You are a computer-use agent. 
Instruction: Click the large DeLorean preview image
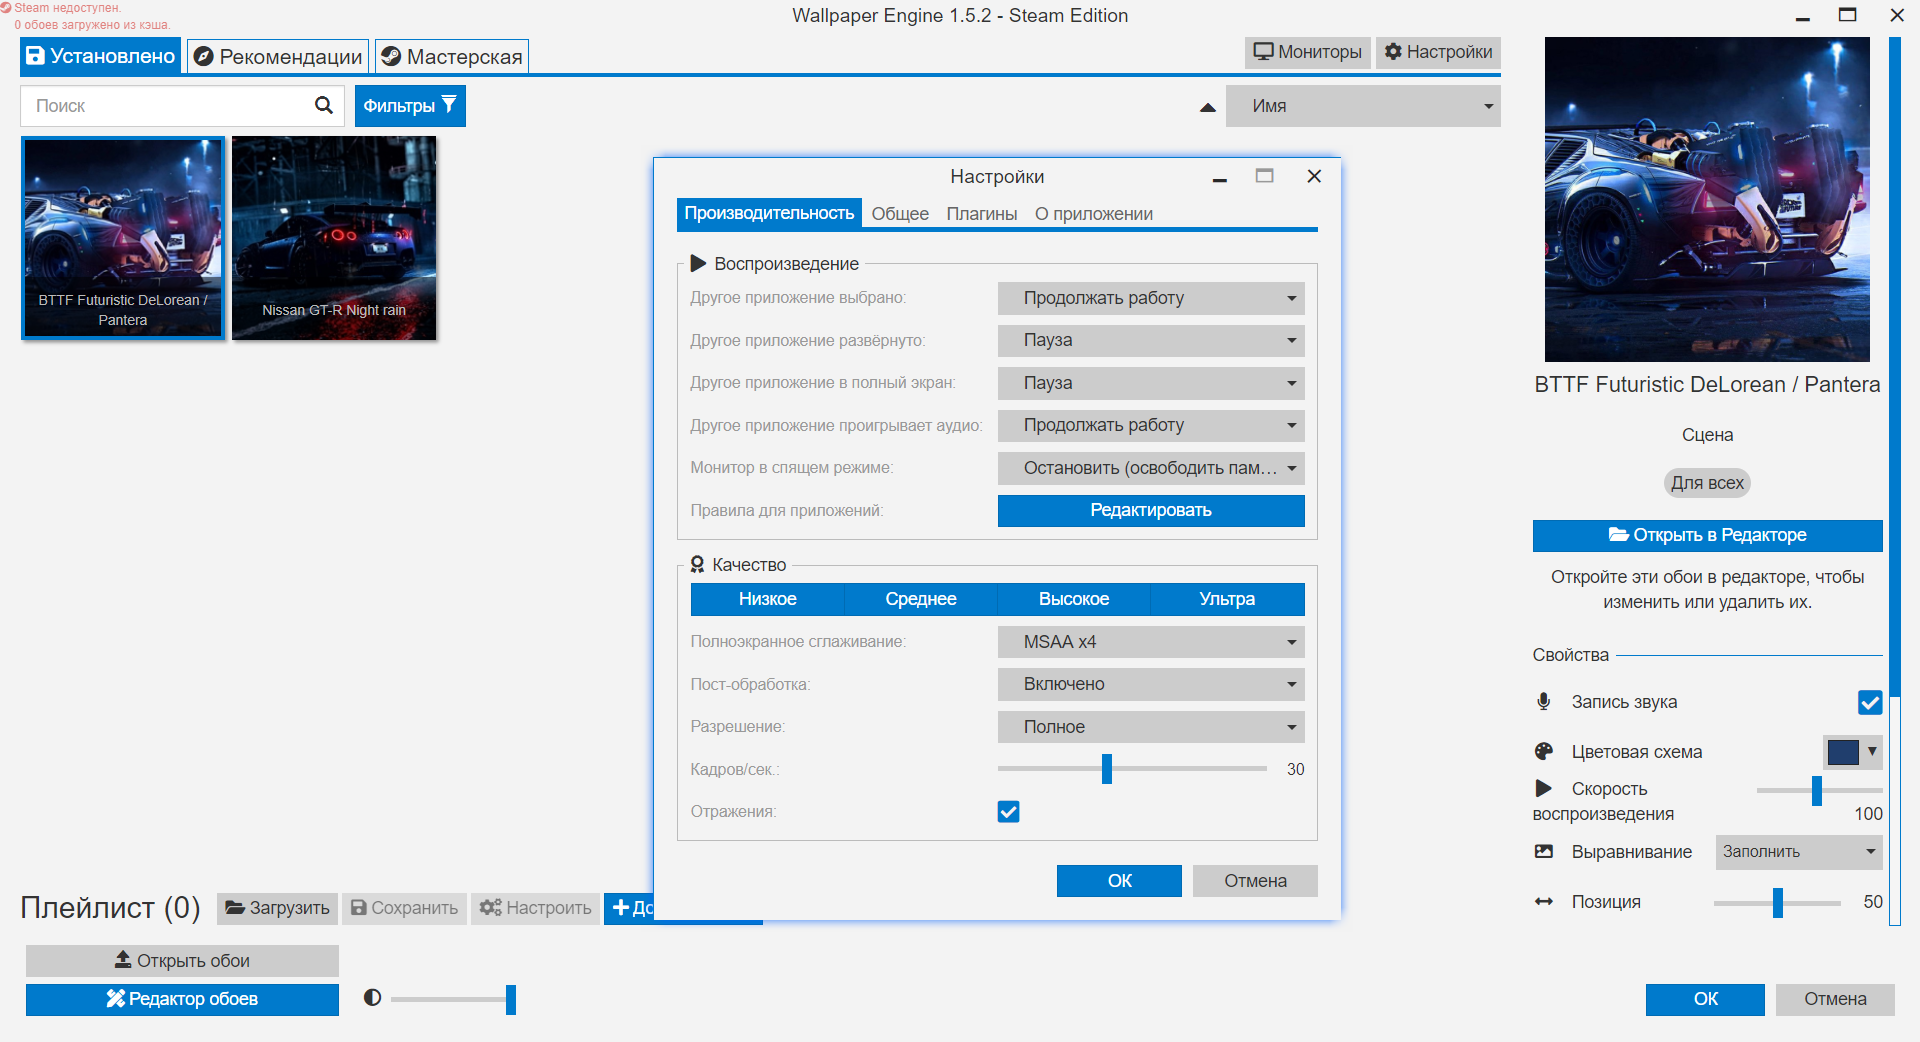pos(1707,199)
